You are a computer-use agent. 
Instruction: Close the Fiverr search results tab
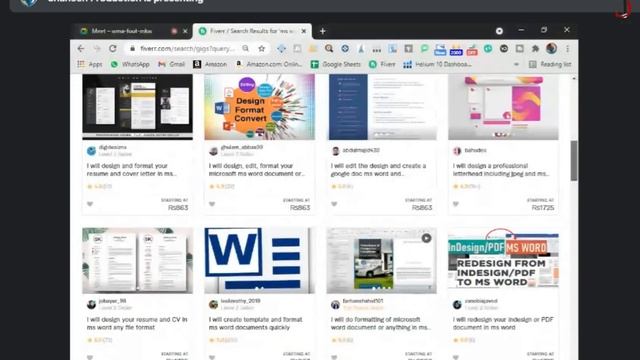304,31
